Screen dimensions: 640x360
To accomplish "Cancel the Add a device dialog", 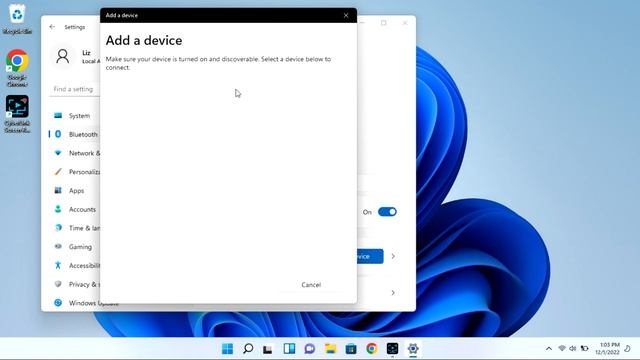I will (311, 285).
